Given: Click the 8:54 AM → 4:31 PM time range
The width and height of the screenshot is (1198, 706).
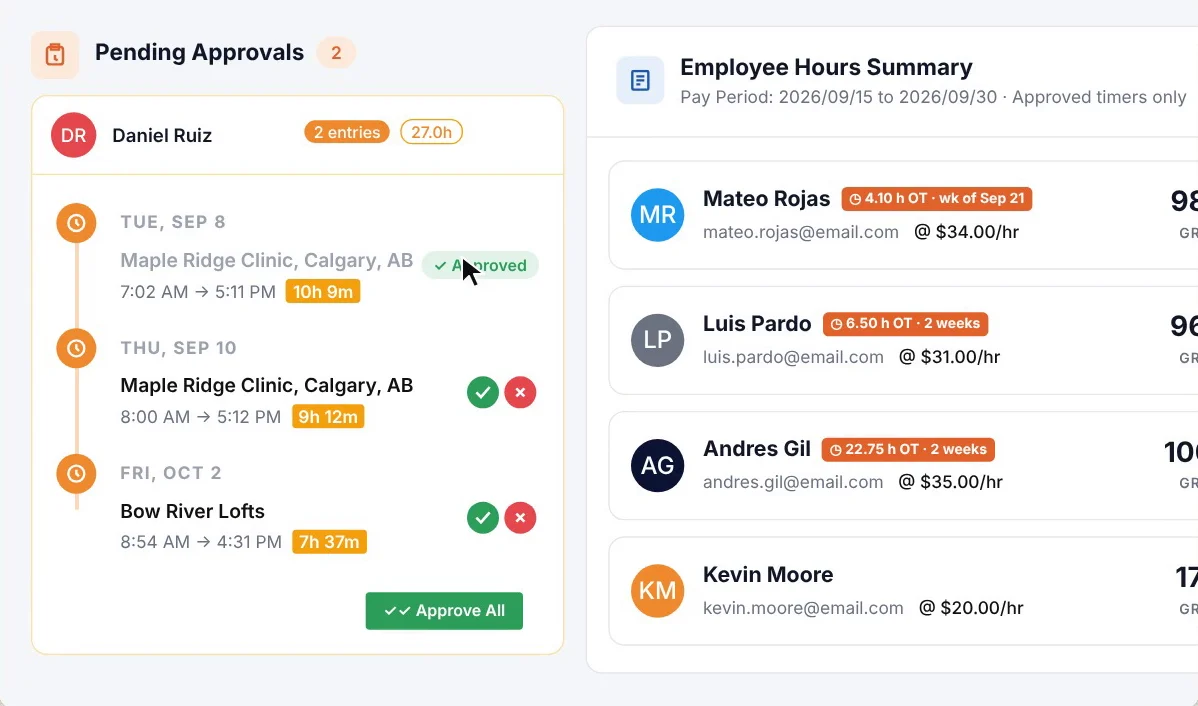Looking at the screenshot, I should point(201,542).
